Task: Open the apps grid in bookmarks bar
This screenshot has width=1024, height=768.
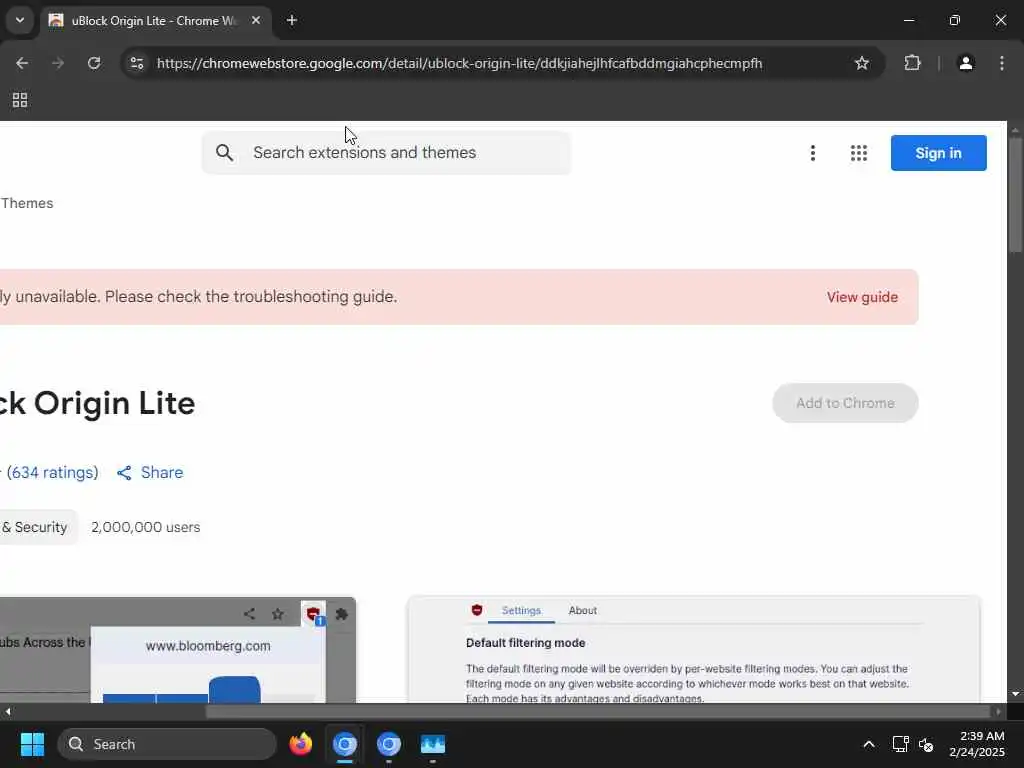Action: click(x=20, y=100)
